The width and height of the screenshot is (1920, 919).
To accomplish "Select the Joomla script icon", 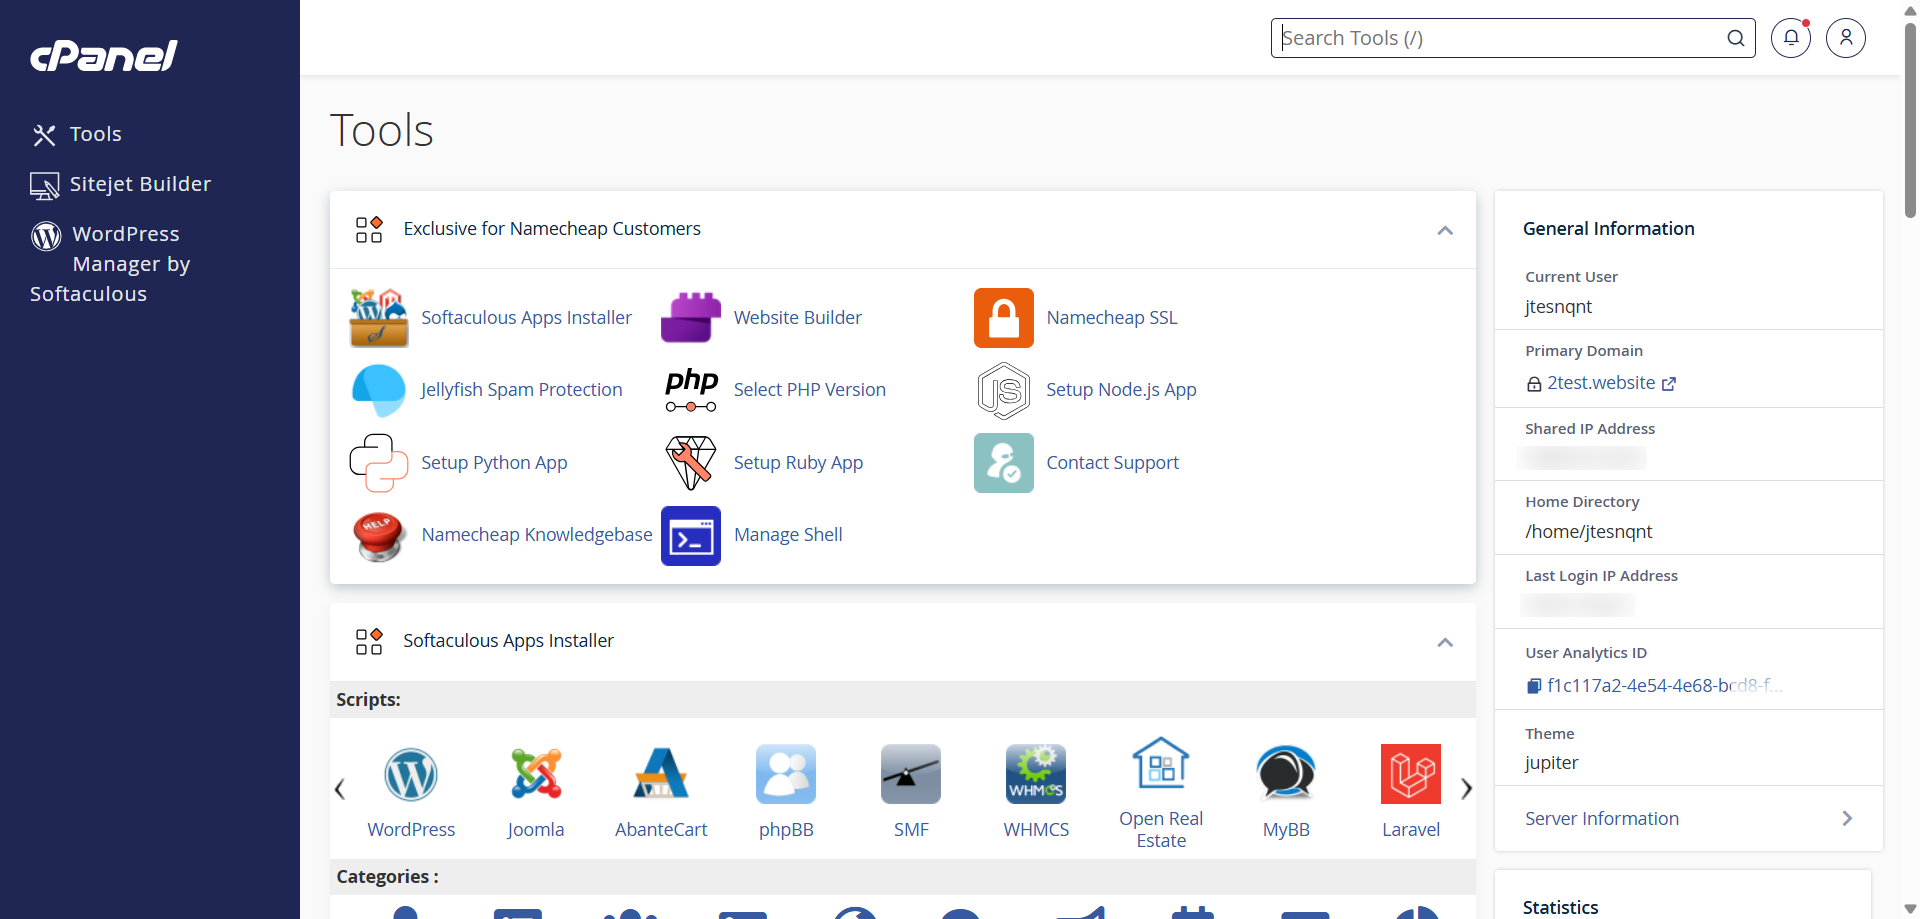I will (536, 774).
